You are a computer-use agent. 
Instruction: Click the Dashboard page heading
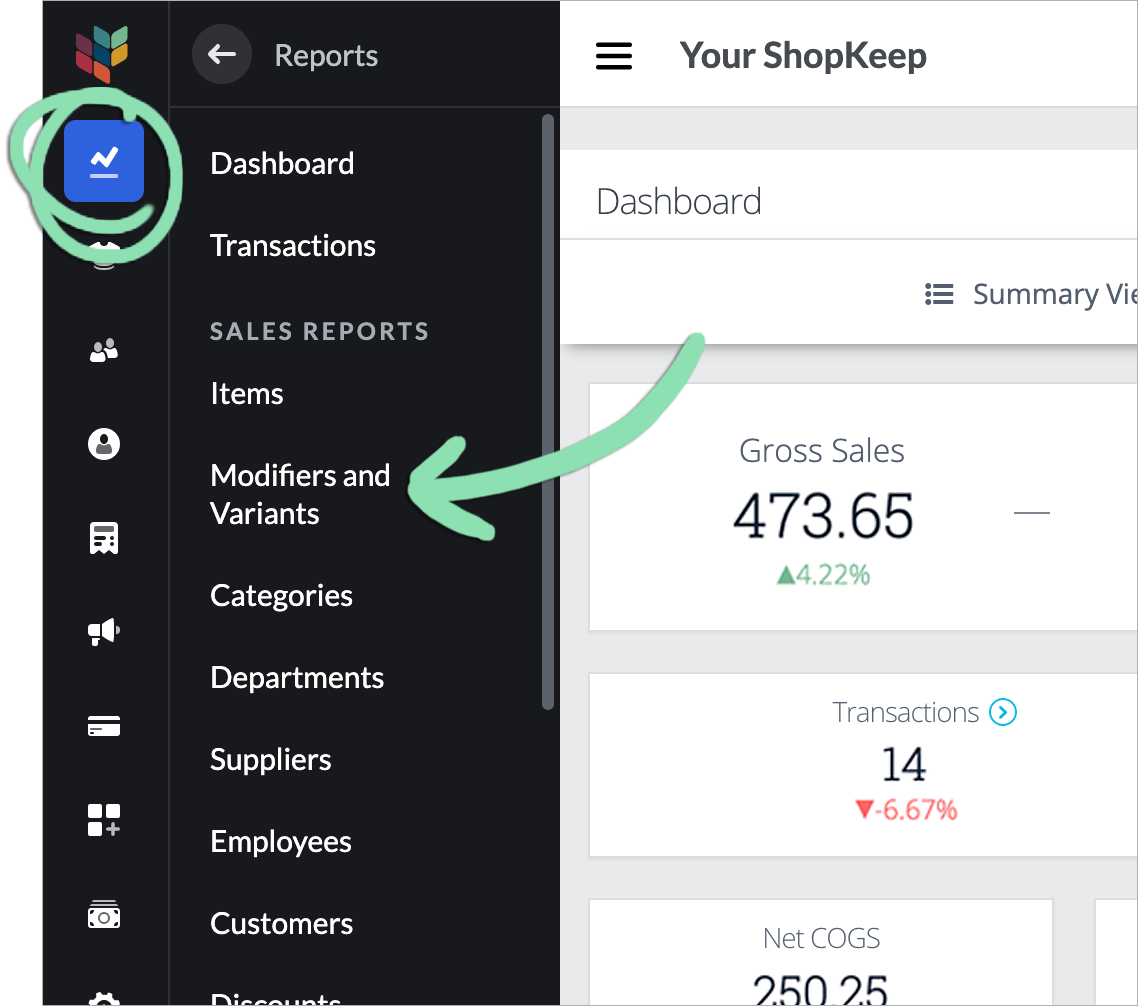click(679, 202)
